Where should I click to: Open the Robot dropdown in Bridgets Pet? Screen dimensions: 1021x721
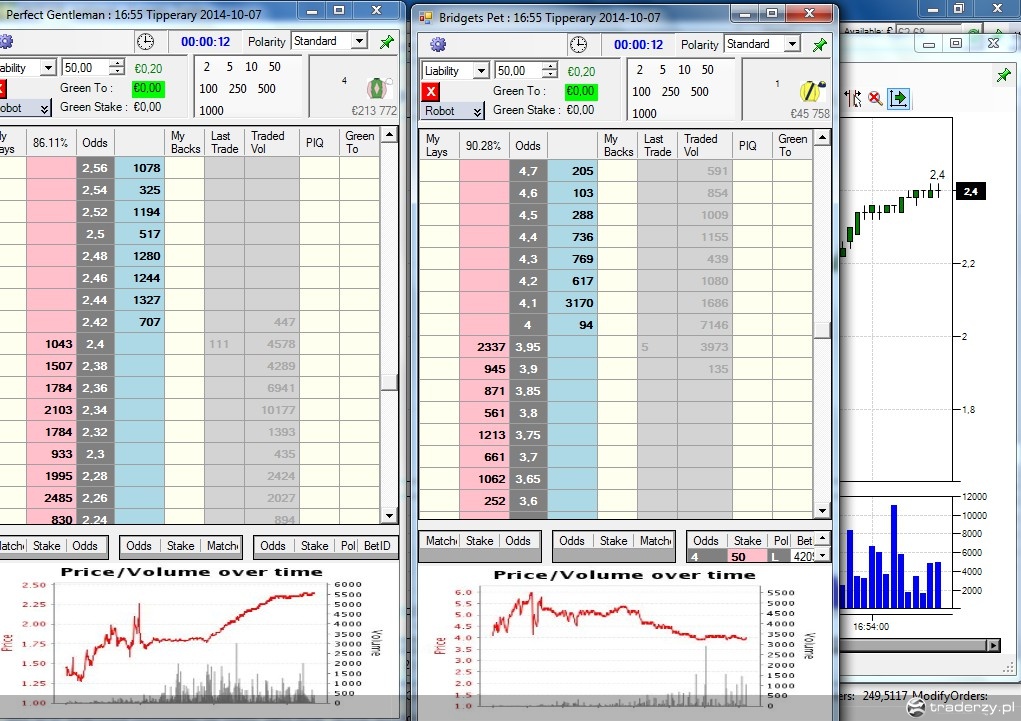coord(453,111)
